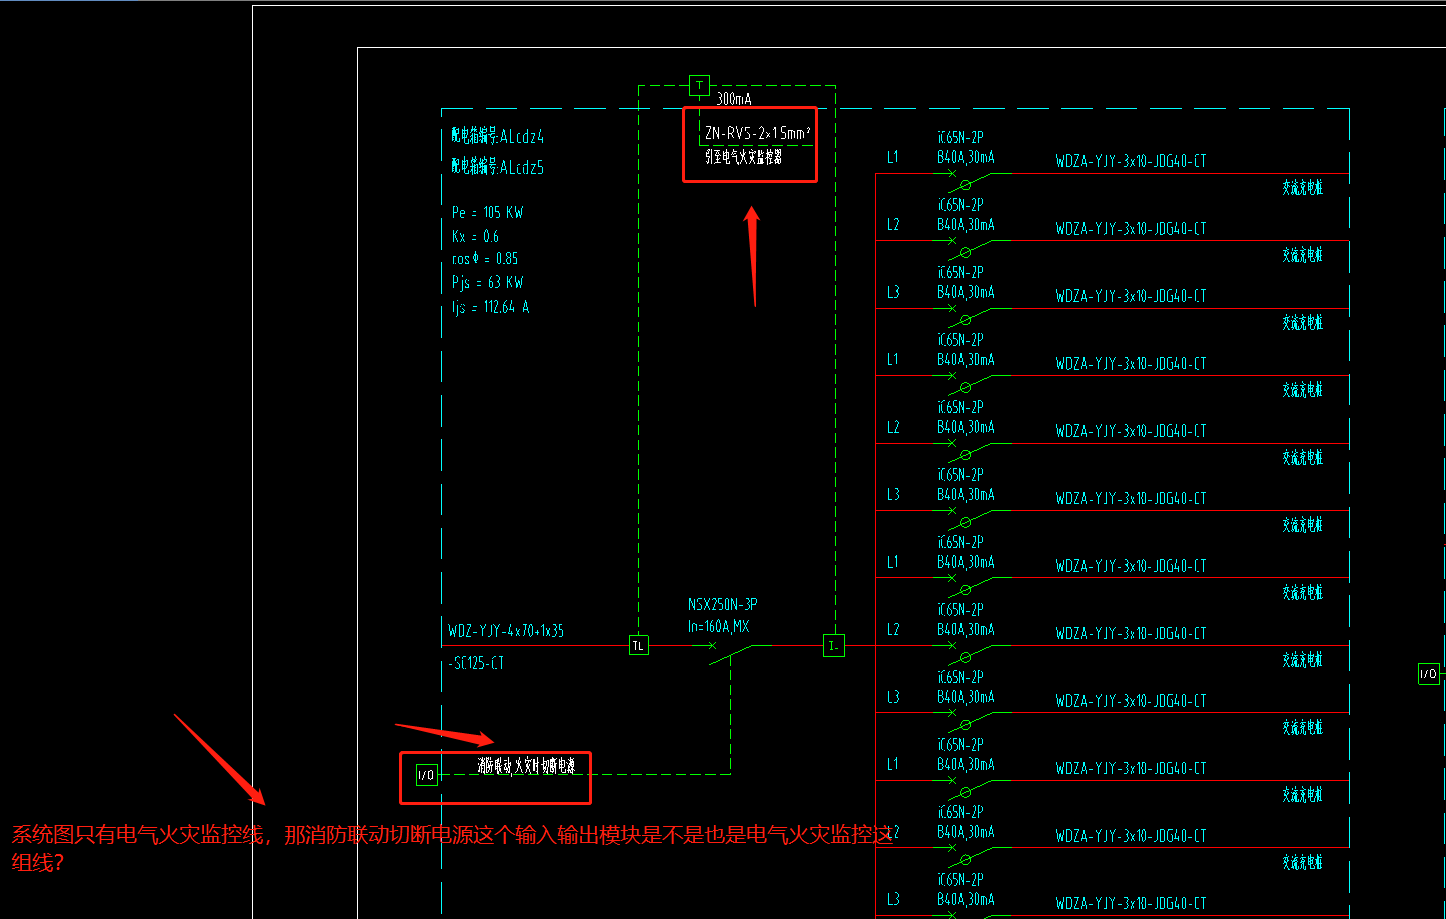Select the I/O module beside 消防联动 text
This screenshot has width=1446, height=919.
tap(426, 774)
